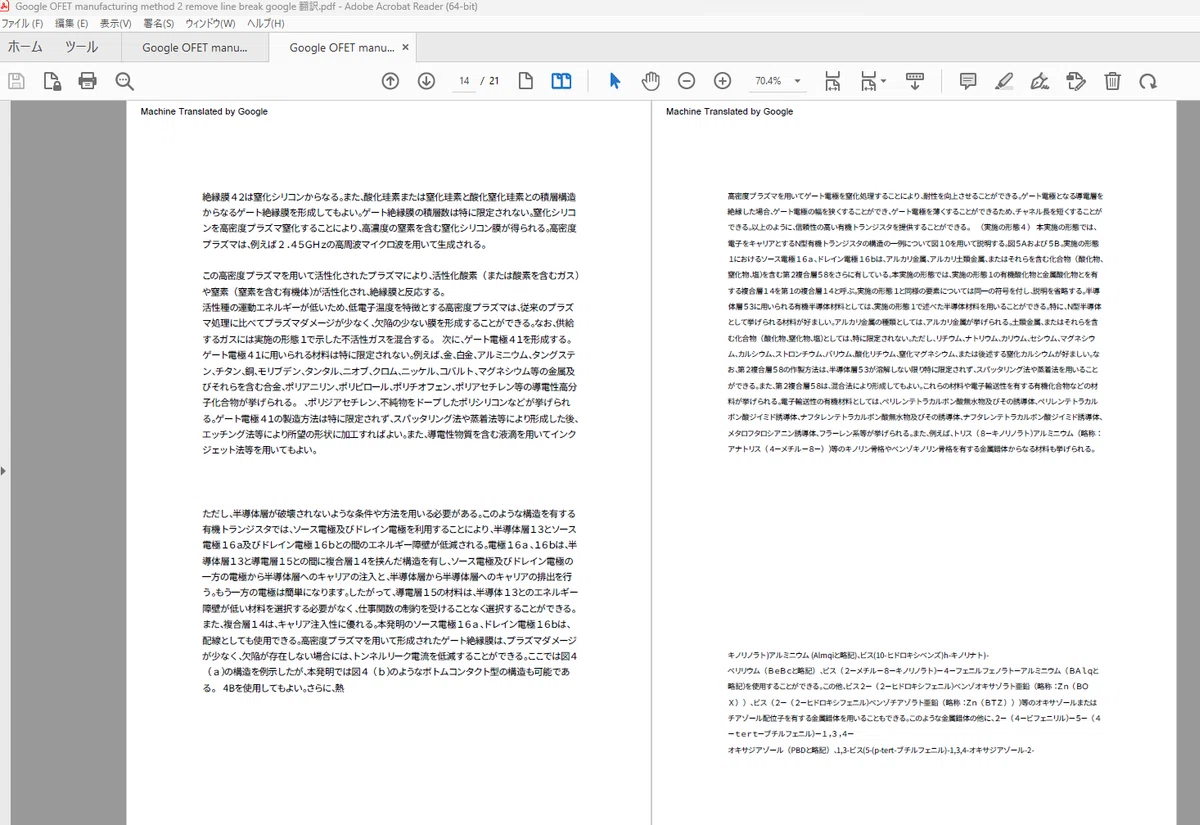
Task: Click the stamp tool icon
Action: pyautogui.click(x=1076, y=81)
